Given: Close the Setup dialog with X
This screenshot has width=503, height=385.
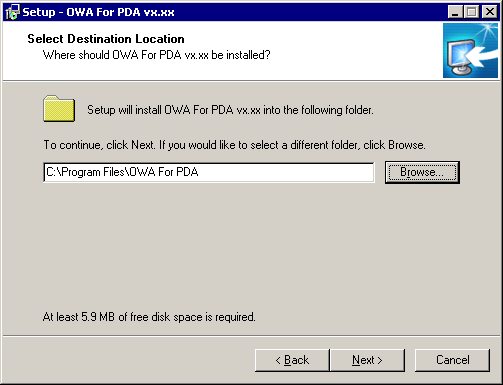Looking at the screenshot, I should pyautogui.click(x=490, y=12).
